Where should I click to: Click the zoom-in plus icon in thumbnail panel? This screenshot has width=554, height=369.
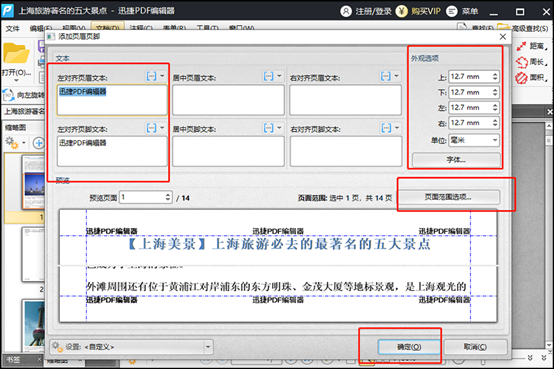(x=38, y=143)
